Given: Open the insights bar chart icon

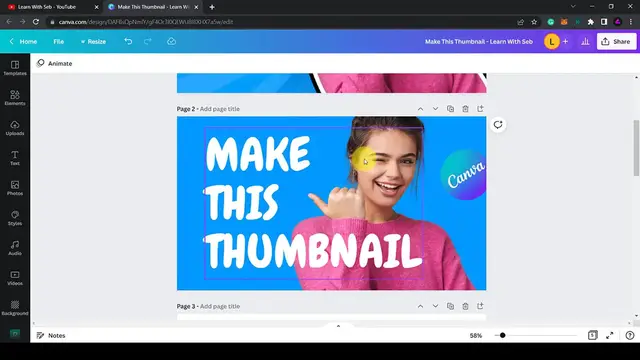Looking at the screenshot, I should click(585, 42).
